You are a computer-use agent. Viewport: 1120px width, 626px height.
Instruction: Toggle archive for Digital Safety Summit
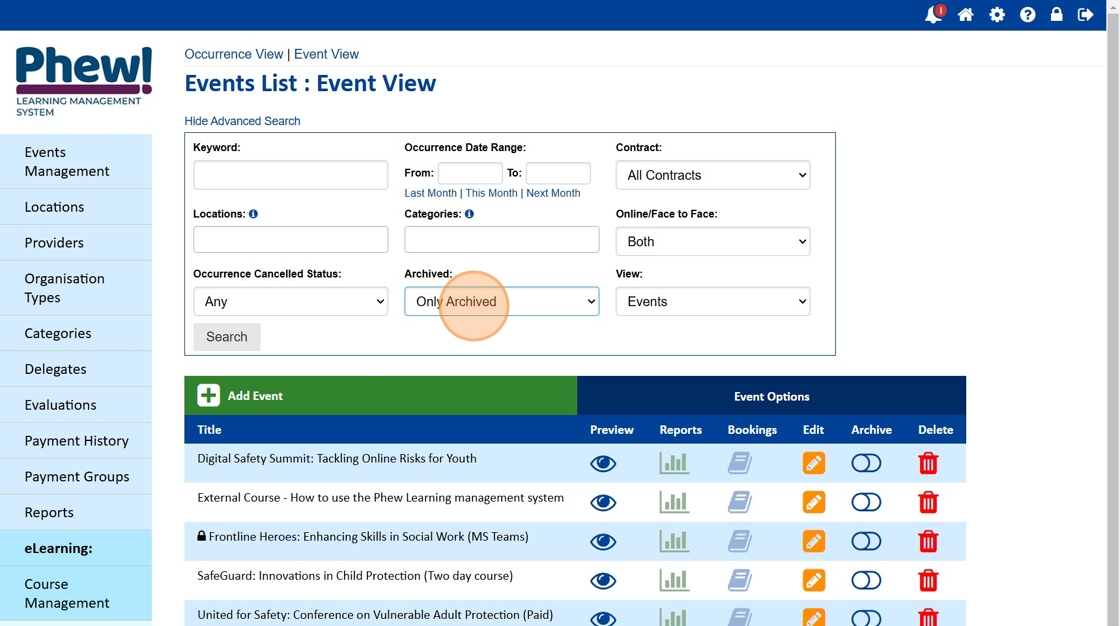(x=866, y=463)
